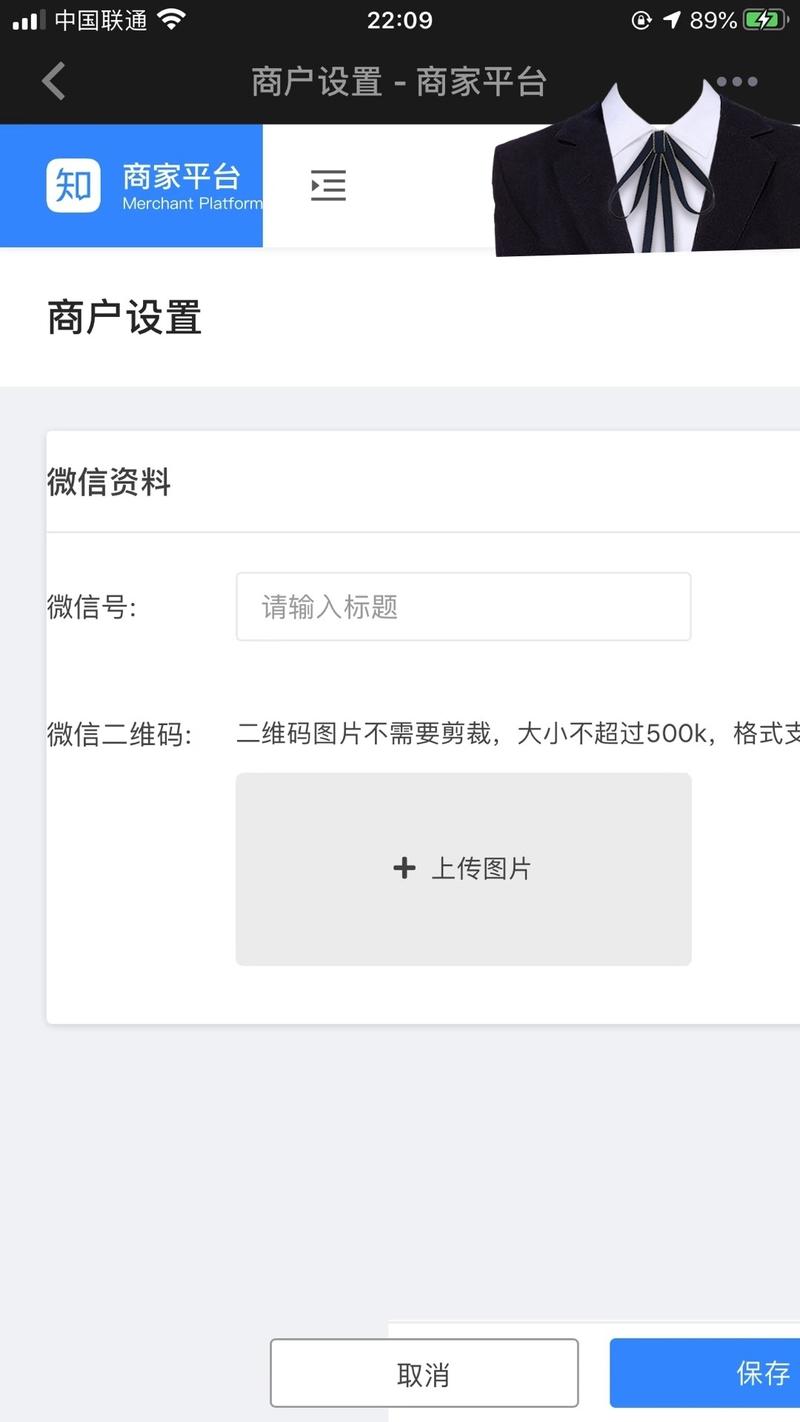Open the more options ellipsis menu
Screen dimensions: 800x1422
737,82
